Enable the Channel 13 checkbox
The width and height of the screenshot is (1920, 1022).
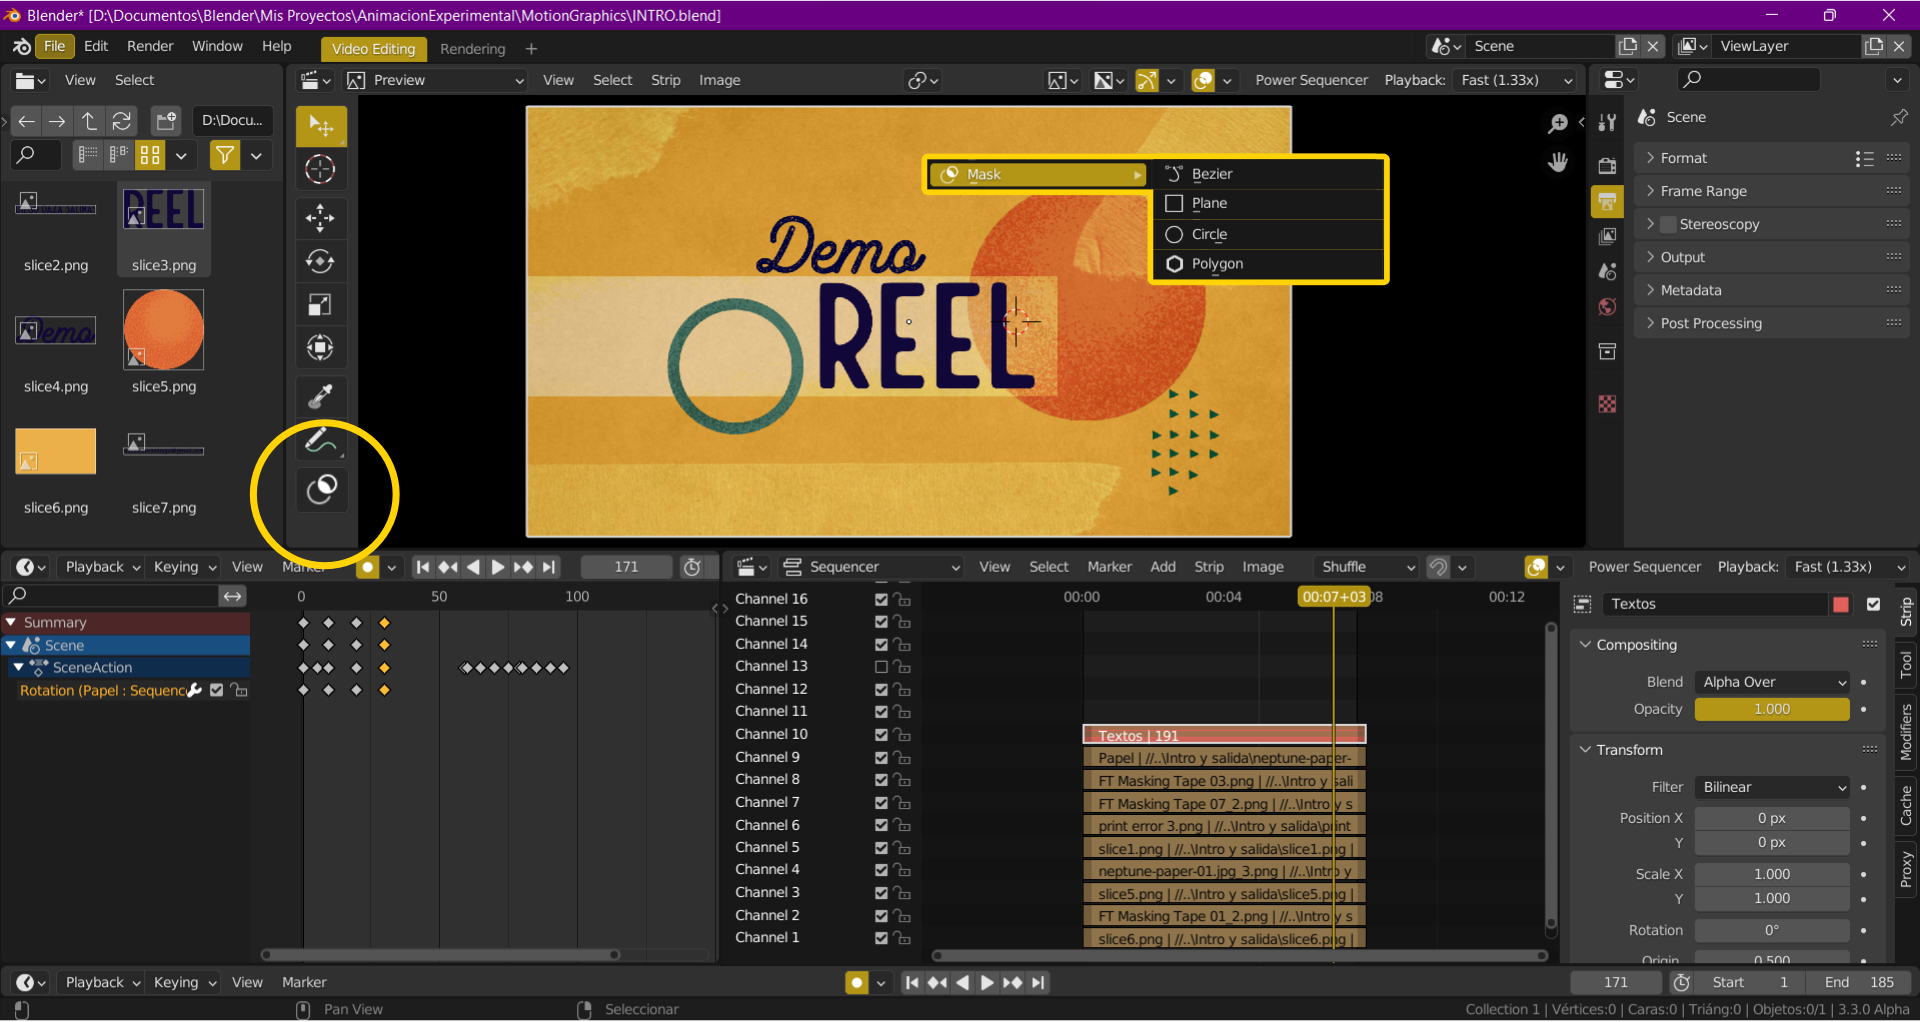881,666
